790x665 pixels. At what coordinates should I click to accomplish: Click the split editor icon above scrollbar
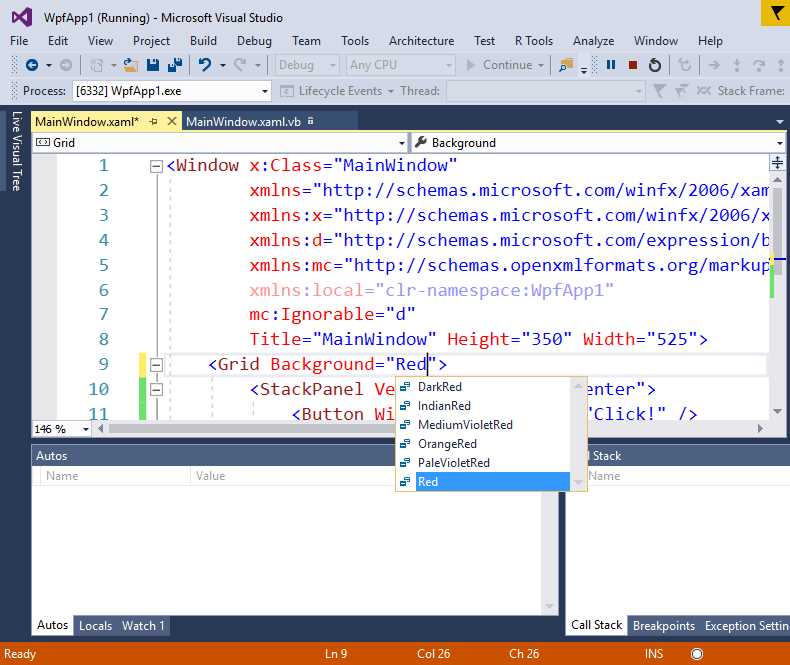coord(777,162)
